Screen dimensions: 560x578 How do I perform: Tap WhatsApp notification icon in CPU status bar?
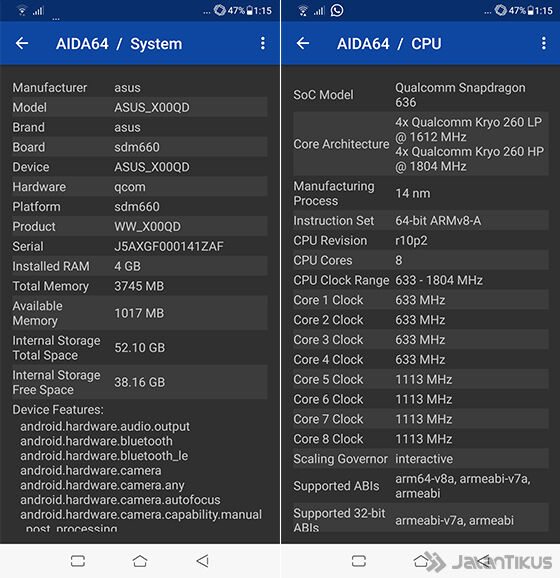click(x=337, y=10)
